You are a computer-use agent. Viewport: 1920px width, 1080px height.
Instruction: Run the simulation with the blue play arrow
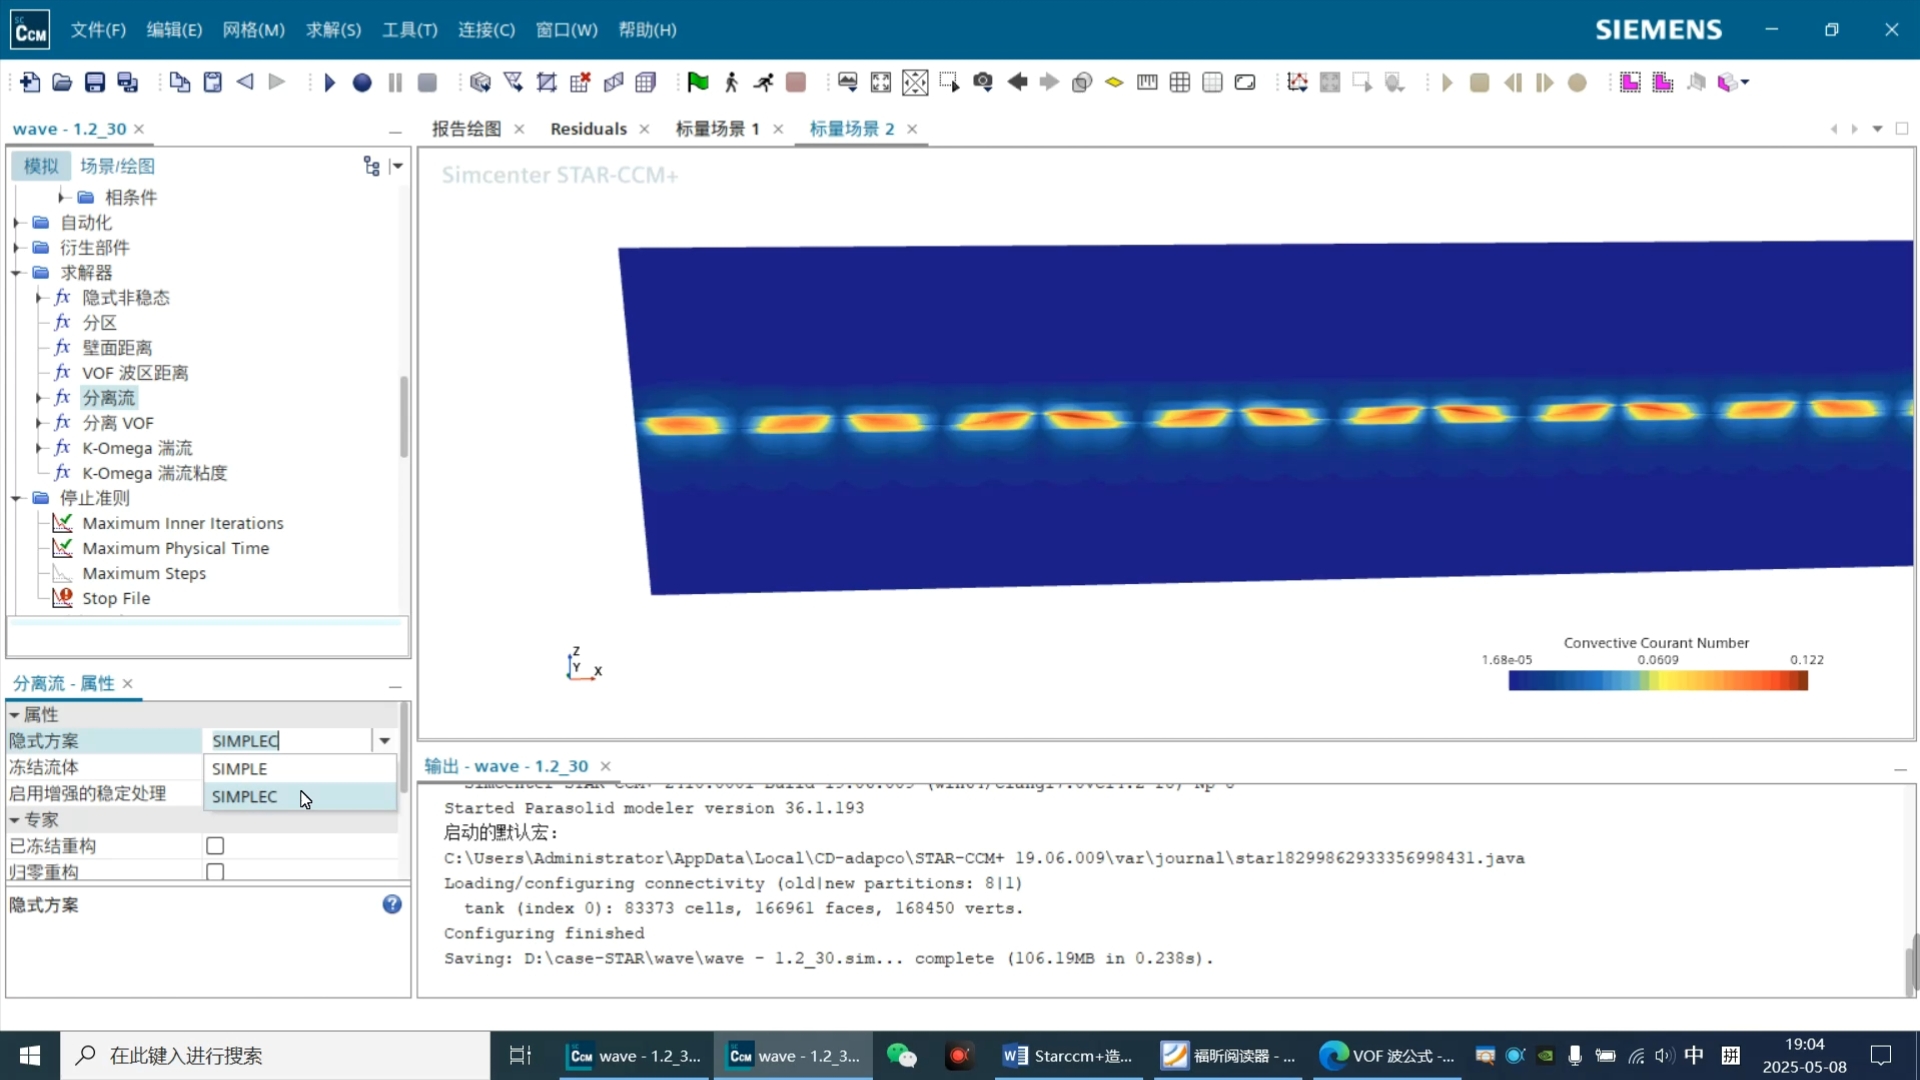coord(329,83)
